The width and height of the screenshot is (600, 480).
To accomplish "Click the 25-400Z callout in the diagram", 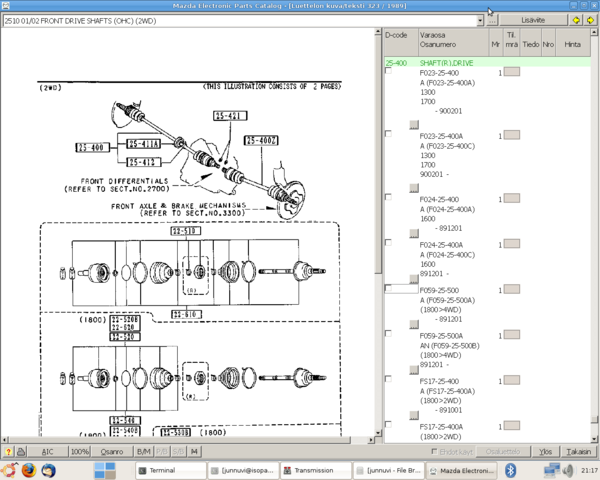I will [x=261, y=140].
